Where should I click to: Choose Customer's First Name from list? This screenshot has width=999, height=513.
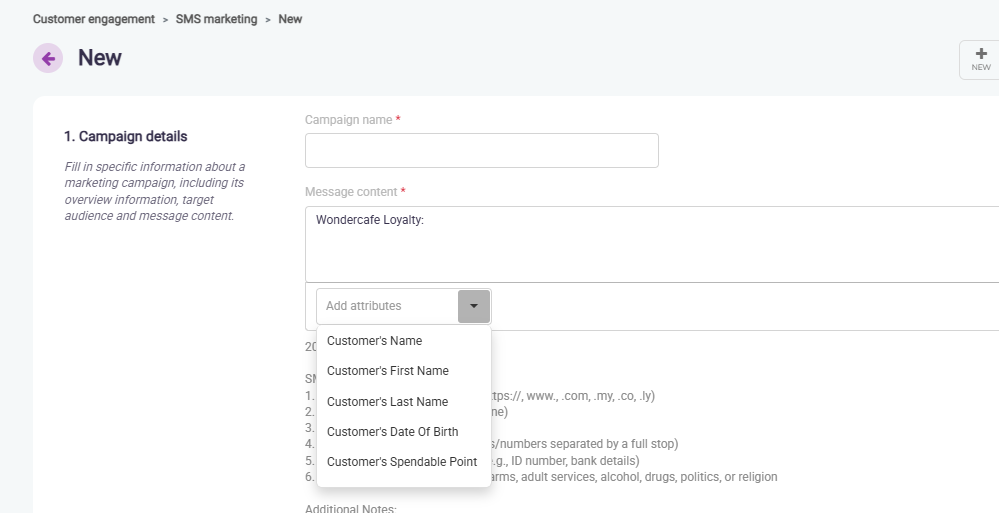coord(387,371)
